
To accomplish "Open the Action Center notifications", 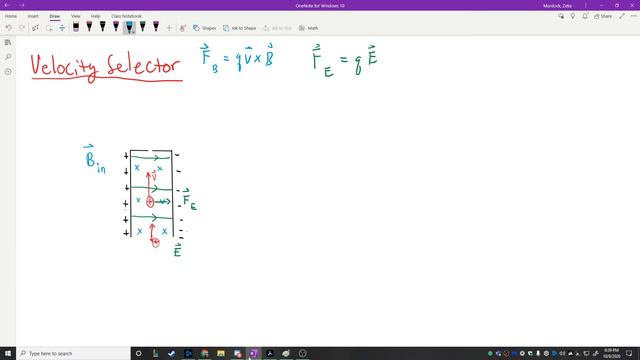I will click(x=629, y=353).
